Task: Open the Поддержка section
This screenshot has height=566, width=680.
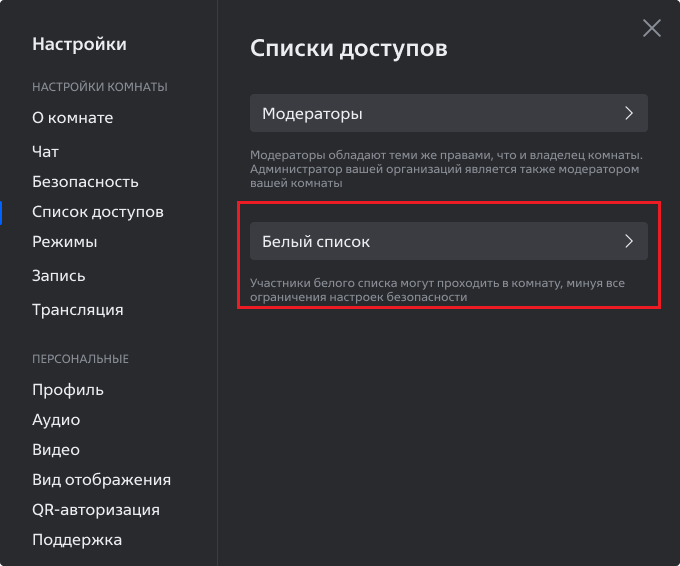Action: pos(77,540)
